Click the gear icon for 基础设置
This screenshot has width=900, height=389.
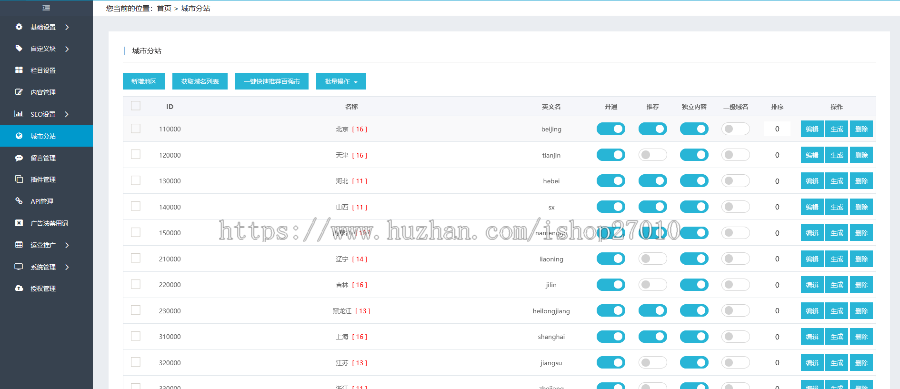click(19, 27)
